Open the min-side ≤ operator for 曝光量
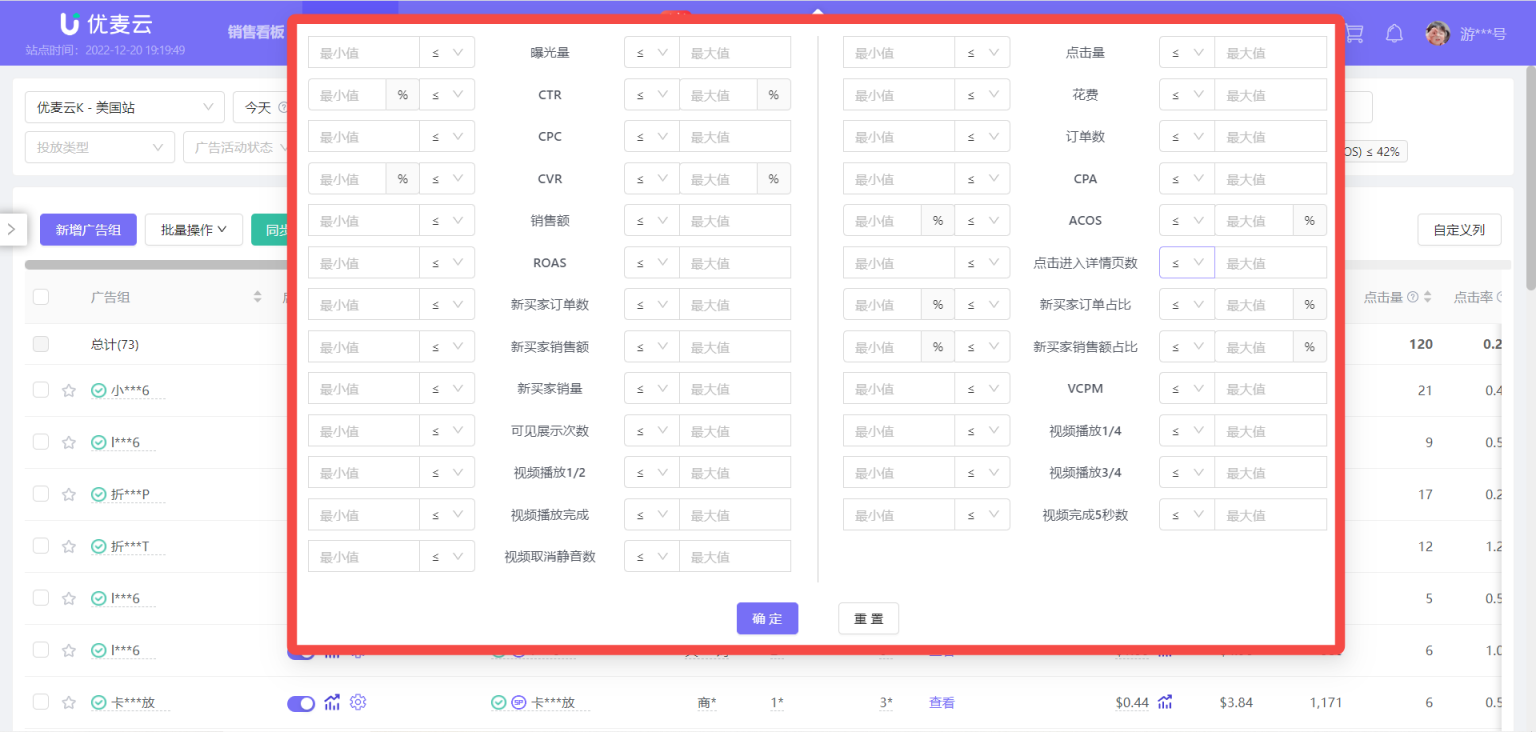Viewport: 1536px width, 732px height. point(447,52)
